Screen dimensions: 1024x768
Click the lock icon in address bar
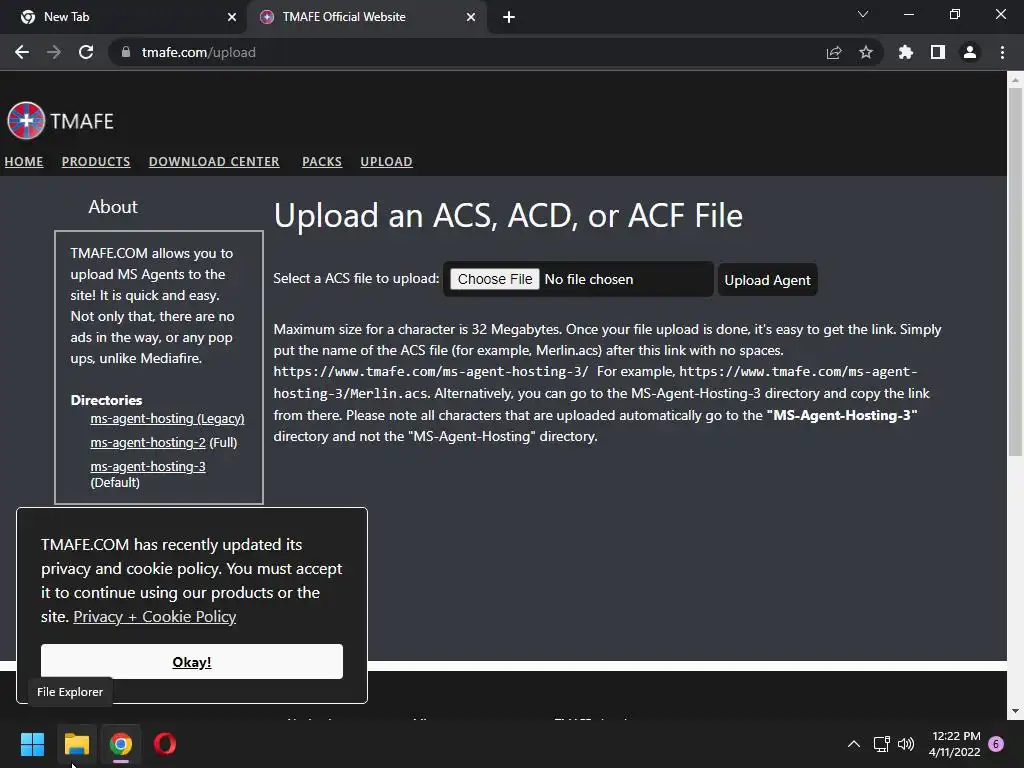tap(126, 52)
